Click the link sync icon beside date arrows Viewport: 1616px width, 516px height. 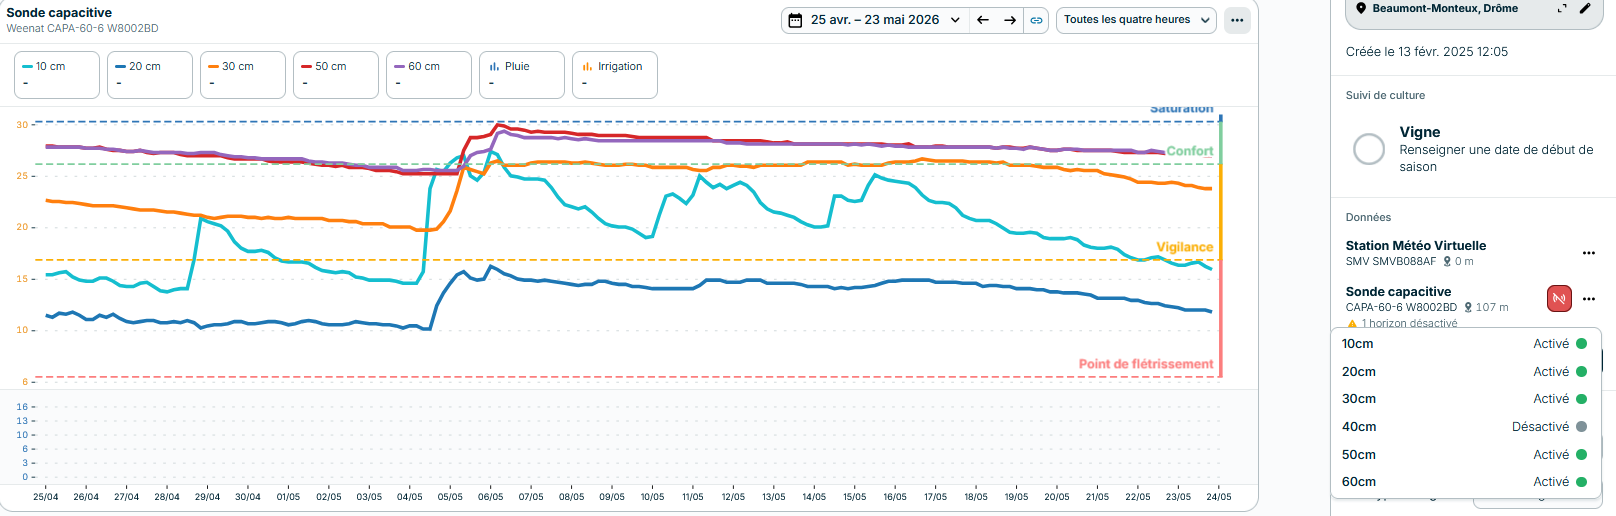click(1037, 20)
